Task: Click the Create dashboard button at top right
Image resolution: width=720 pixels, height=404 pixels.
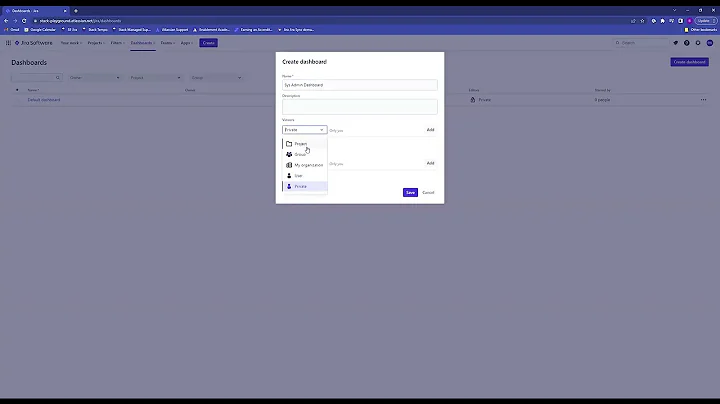Action: tap(689, 62)
